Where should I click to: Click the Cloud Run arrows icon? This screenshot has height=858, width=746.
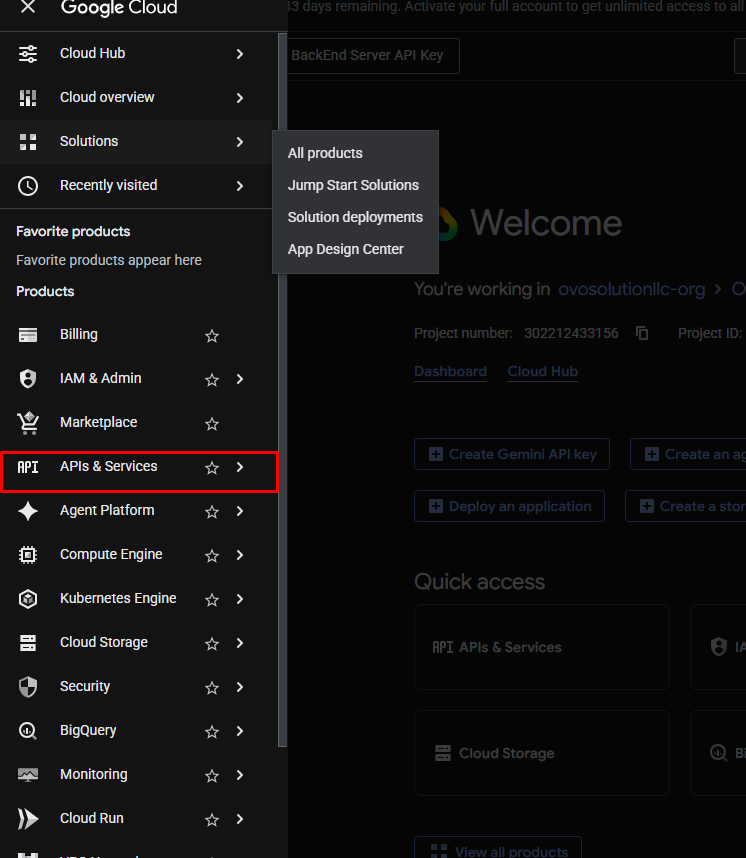[x=28, y=819]
